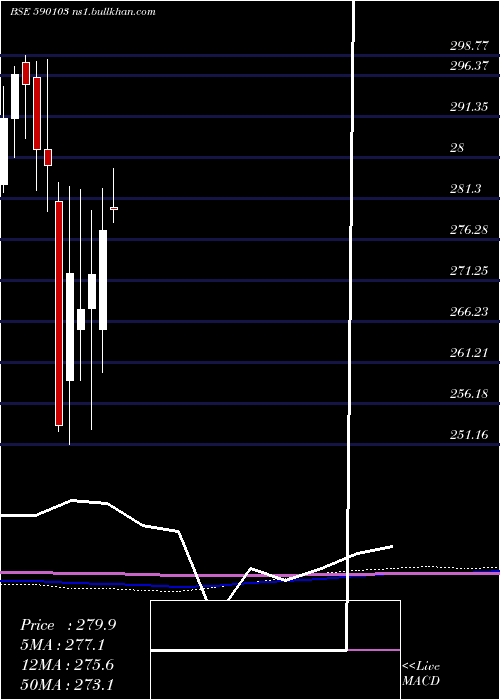The height and width of the screenshot is (700, 500).
Task: Click the 271.25 price axis label
Action: 469,271
